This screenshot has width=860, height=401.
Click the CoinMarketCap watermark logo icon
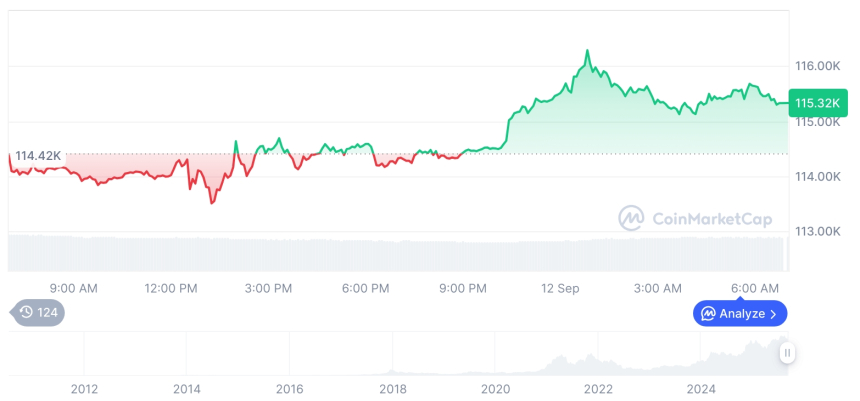click(x=630, y=217)
